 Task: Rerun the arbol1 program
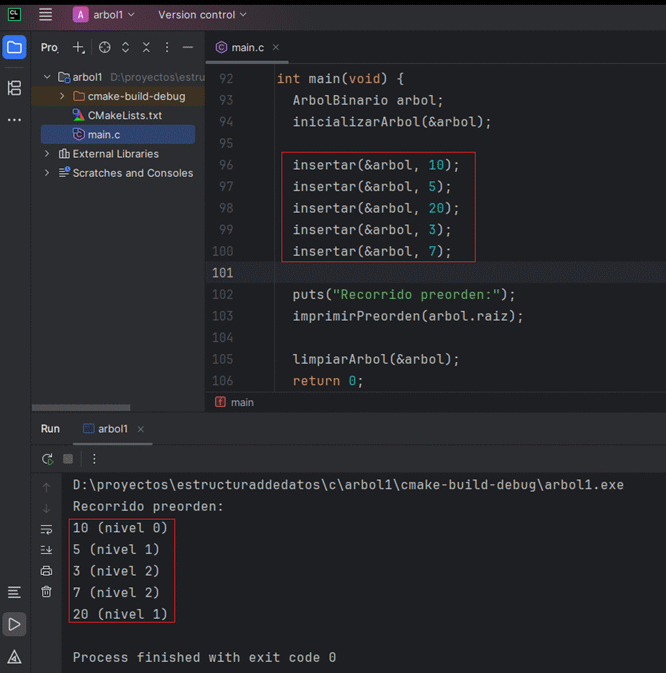47,459
